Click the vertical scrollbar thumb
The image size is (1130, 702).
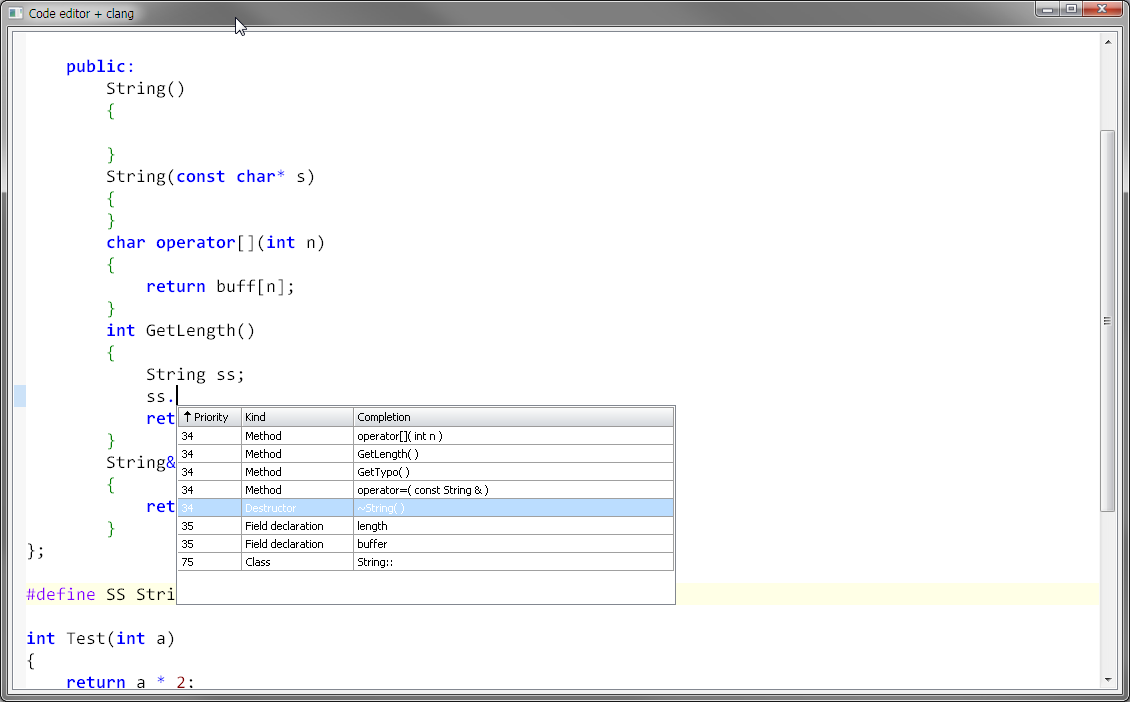(1107, 320)
